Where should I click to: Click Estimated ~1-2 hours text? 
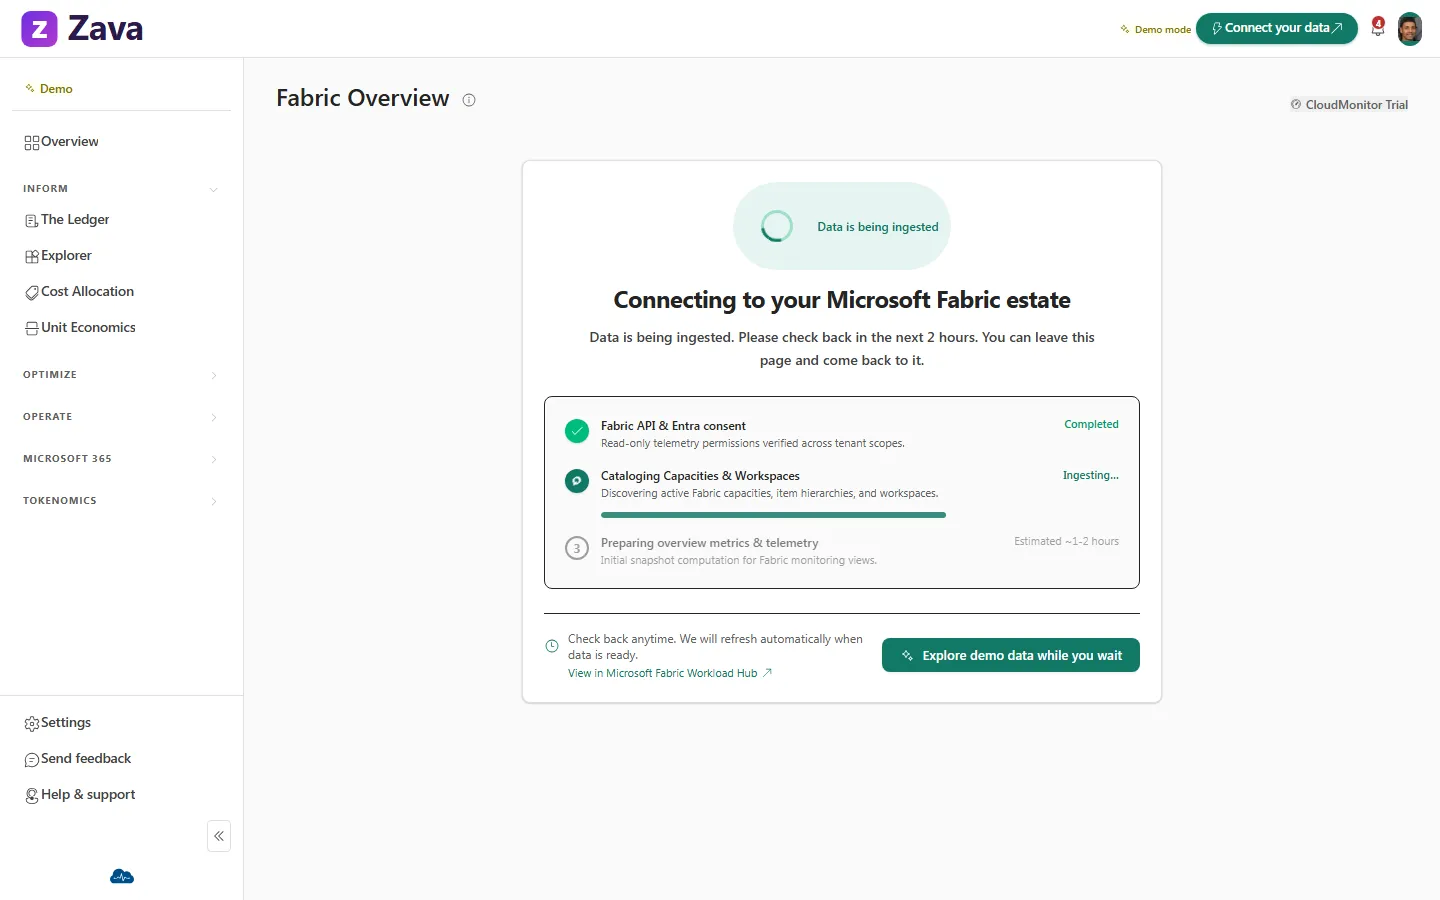coord(1066,541)
